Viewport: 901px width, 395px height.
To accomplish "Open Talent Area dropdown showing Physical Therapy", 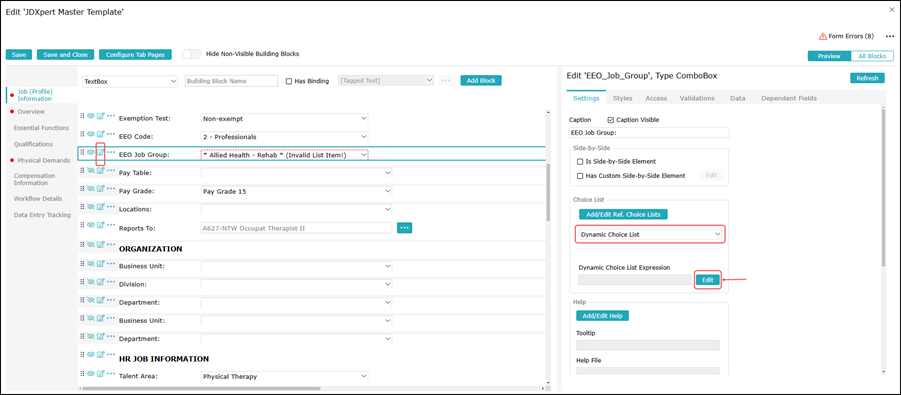I will pos(284,377).
